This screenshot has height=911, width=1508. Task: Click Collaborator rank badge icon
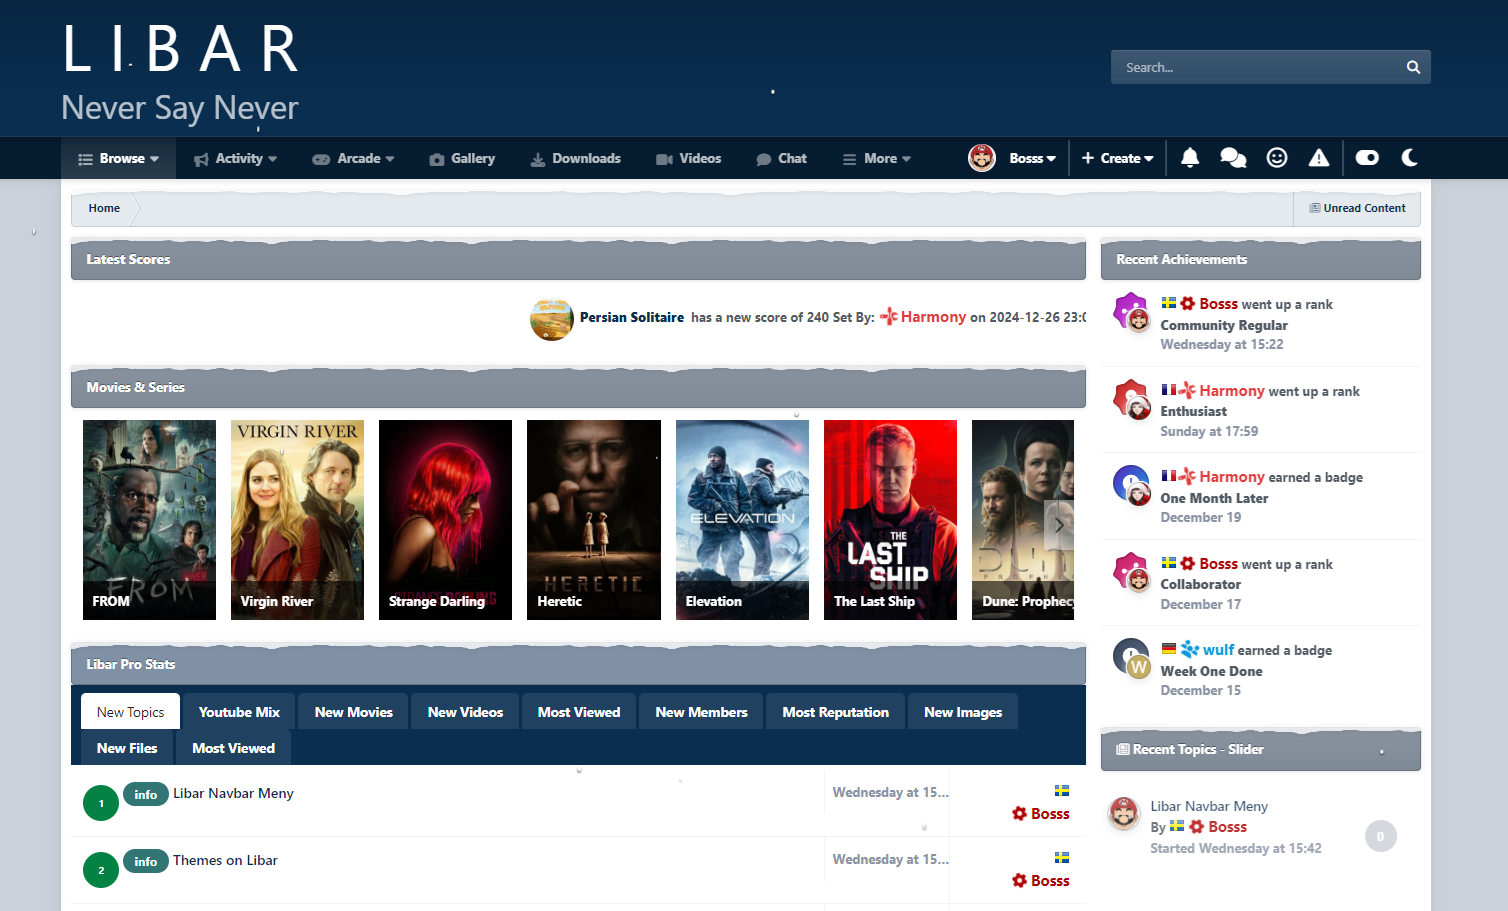tap(1130, 569)
